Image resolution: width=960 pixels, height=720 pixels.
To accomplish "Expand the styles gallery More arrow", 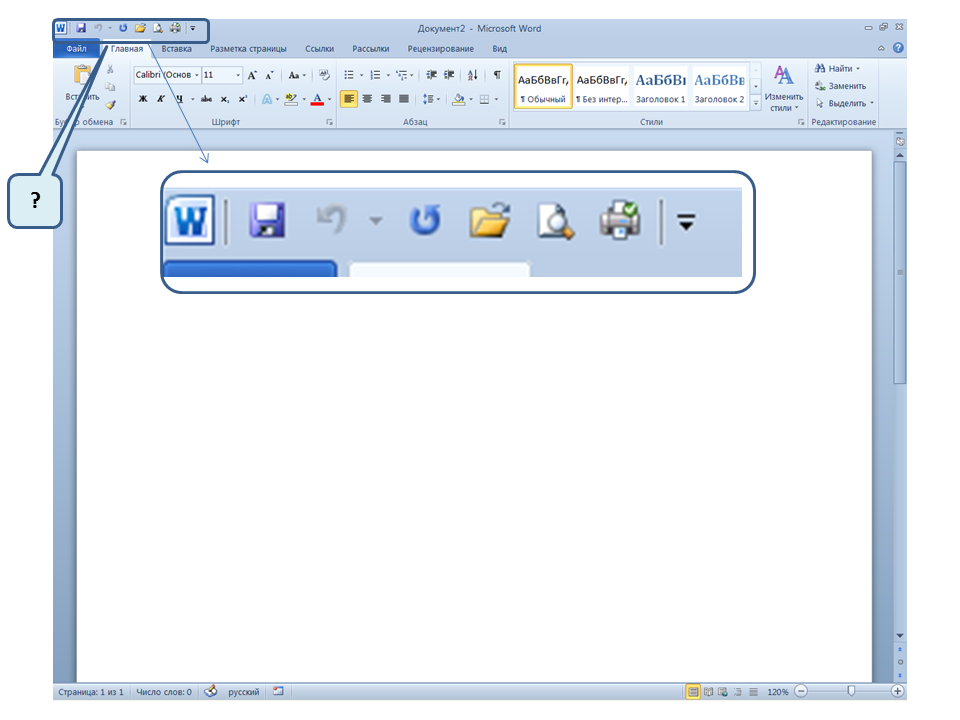I will point(756,103).
